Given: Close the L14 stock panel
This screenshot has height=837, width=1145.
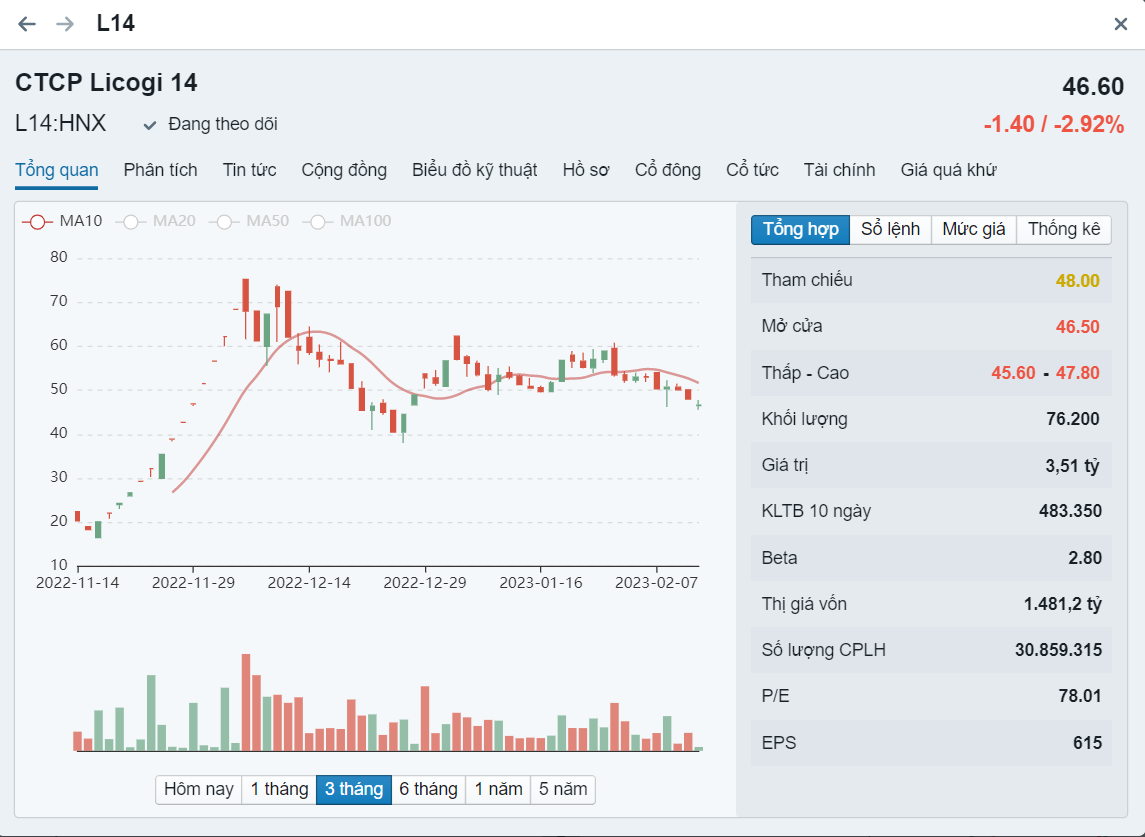Looking at the screenshot, I should [1120, 24].
